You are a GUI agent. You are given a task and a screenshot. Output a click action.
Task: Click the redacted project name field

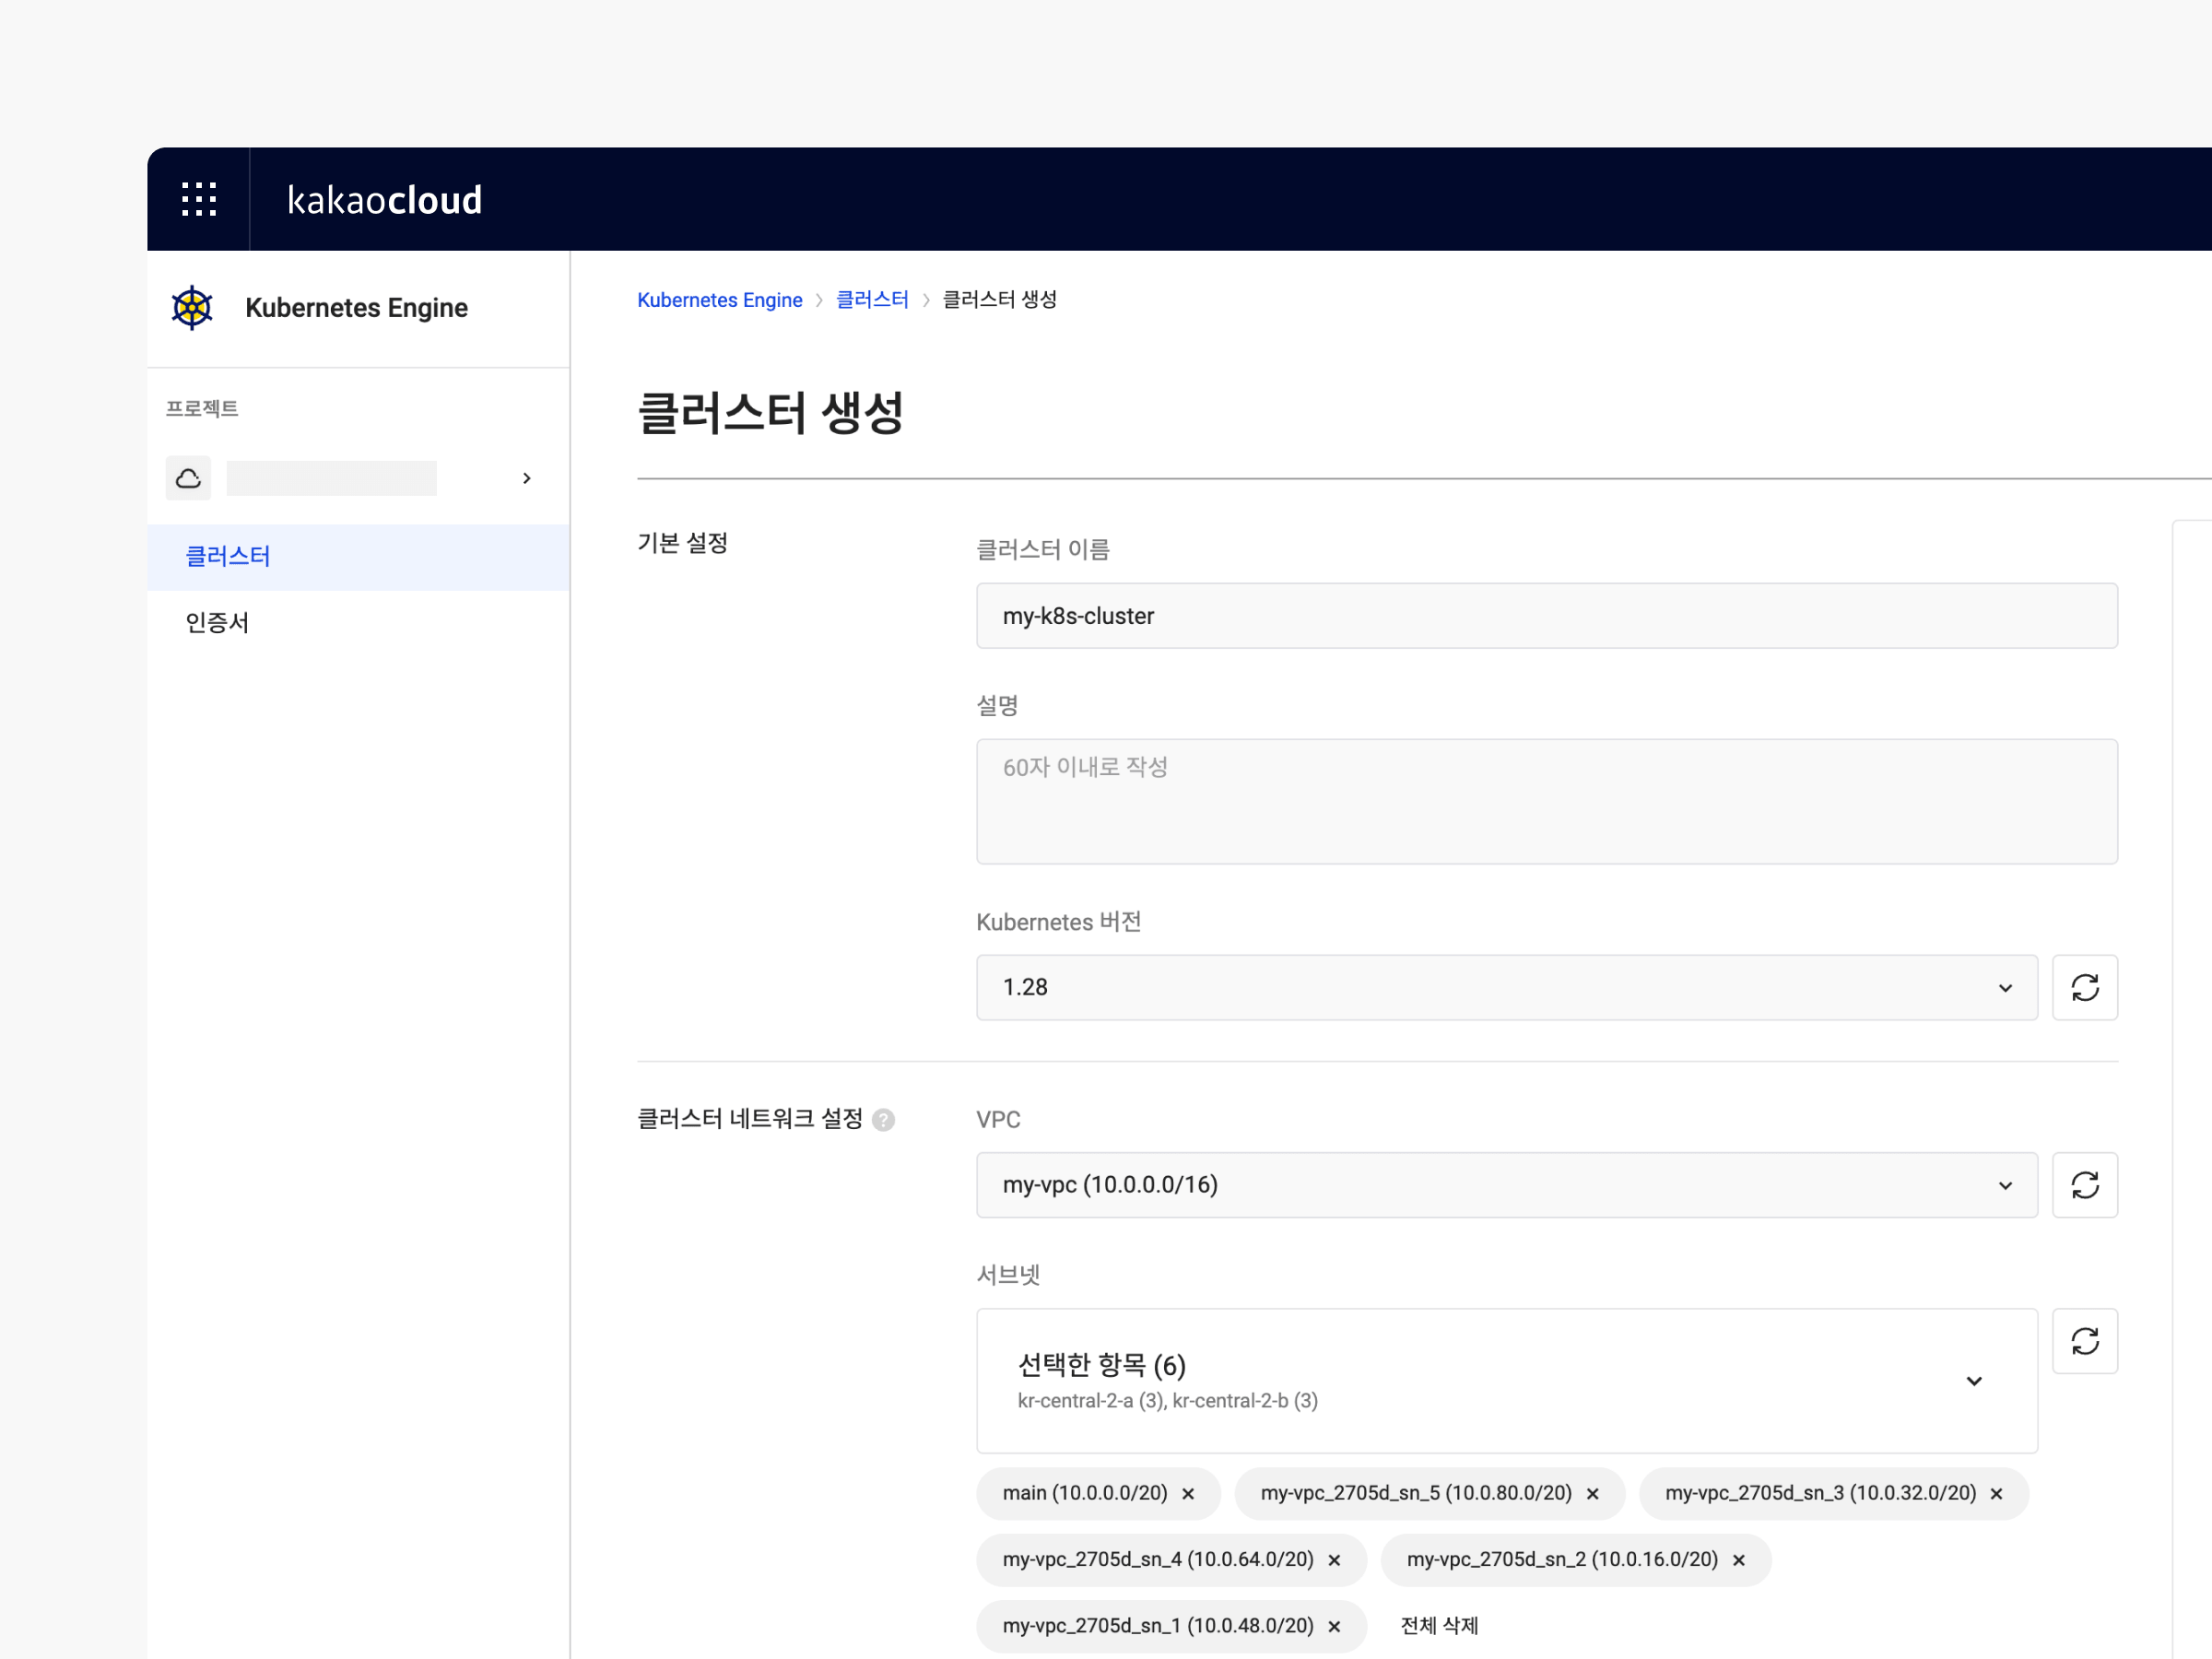click(x=331, y=478)
